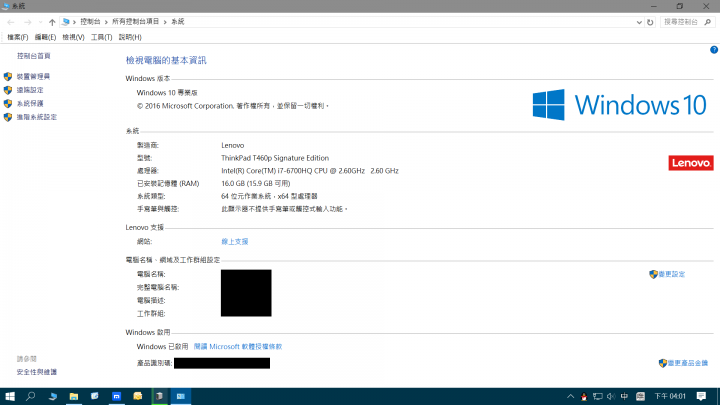Click the computer icon in address bar

tap(66, 22)
